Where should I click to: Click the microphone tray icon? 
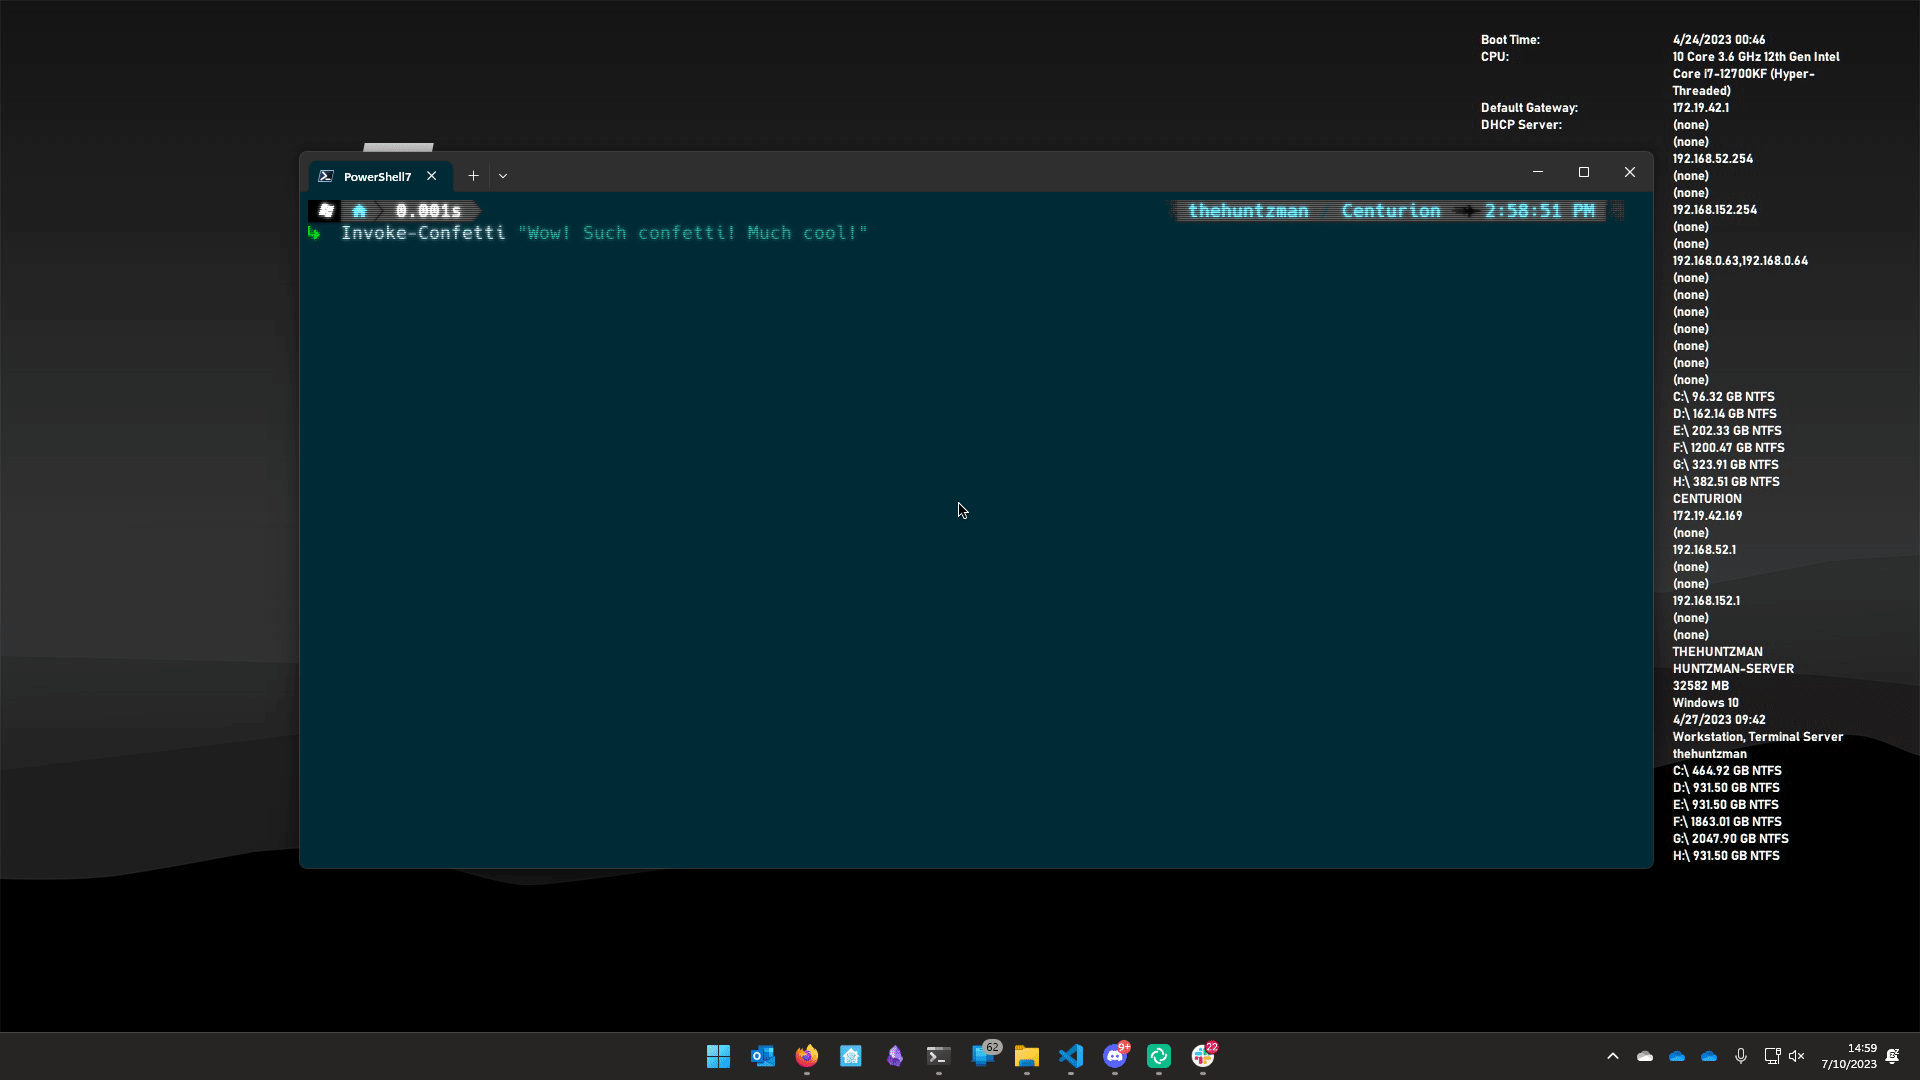[1741, 1056]
